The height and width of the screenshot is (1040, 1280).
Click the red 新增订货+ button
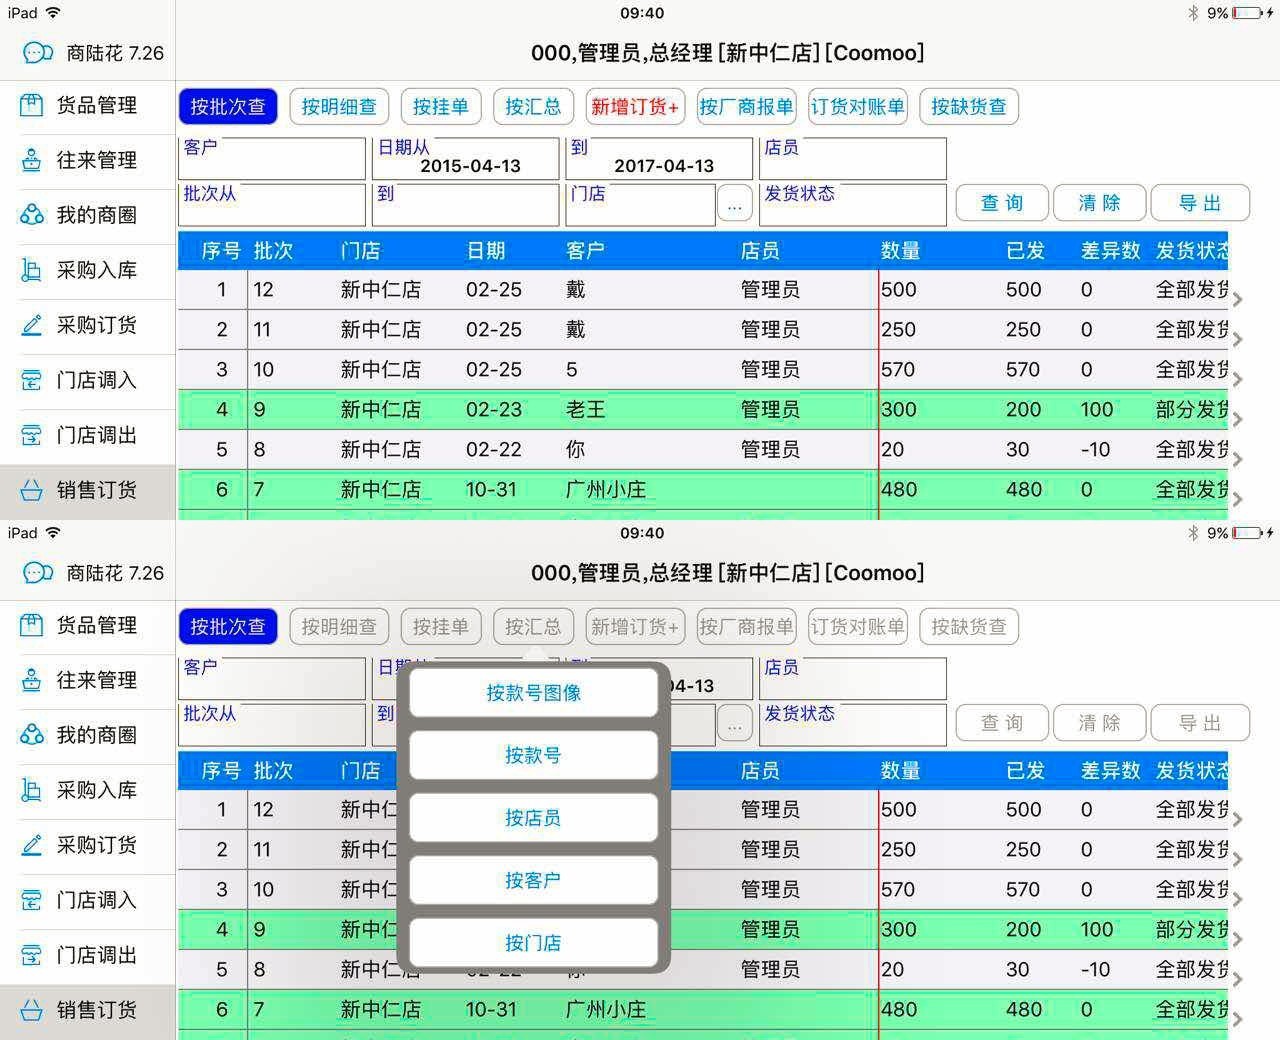tap(635, 107)
